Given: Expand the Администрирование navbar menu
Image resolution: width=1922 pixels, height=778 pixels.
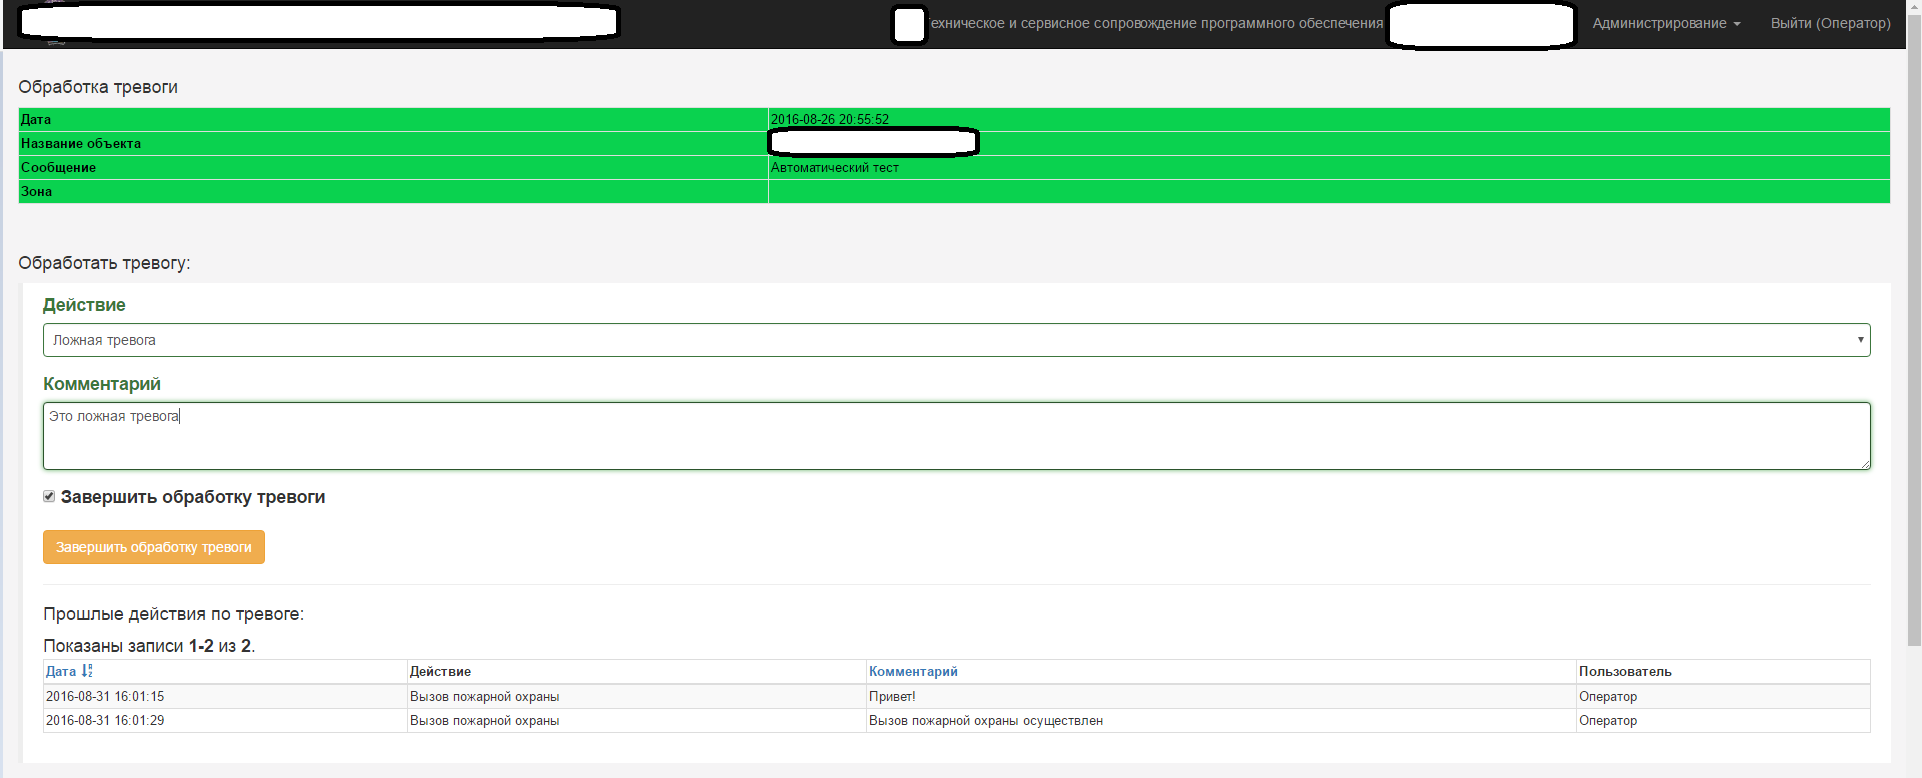Looking at the screenshot, I should click(1659, 23).
